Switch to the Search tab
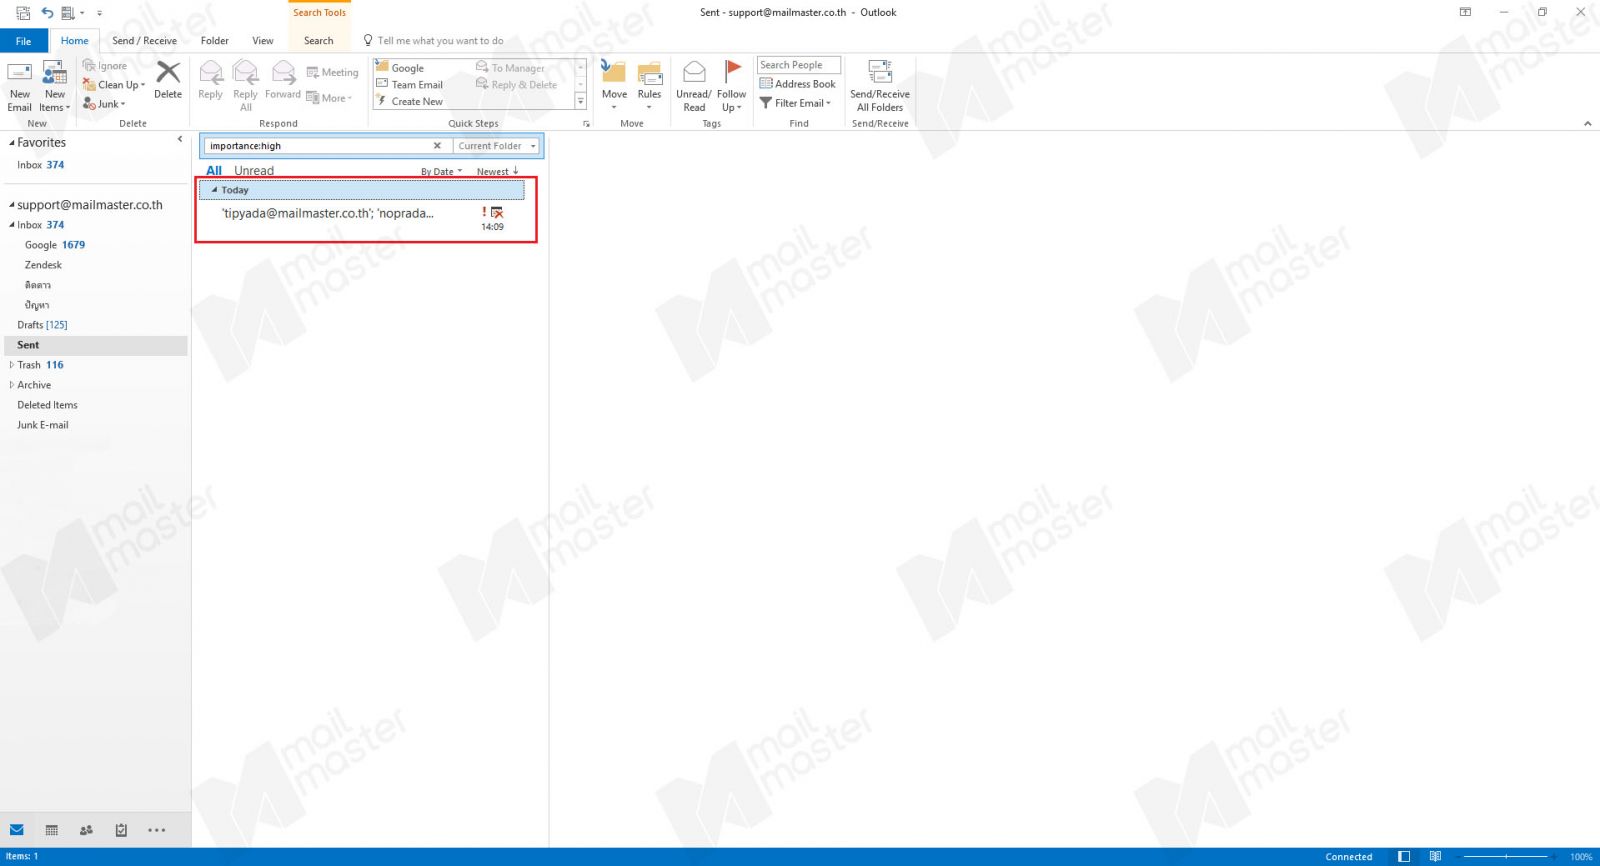This screenshot has height=866, width=1600. pos(319,41)
